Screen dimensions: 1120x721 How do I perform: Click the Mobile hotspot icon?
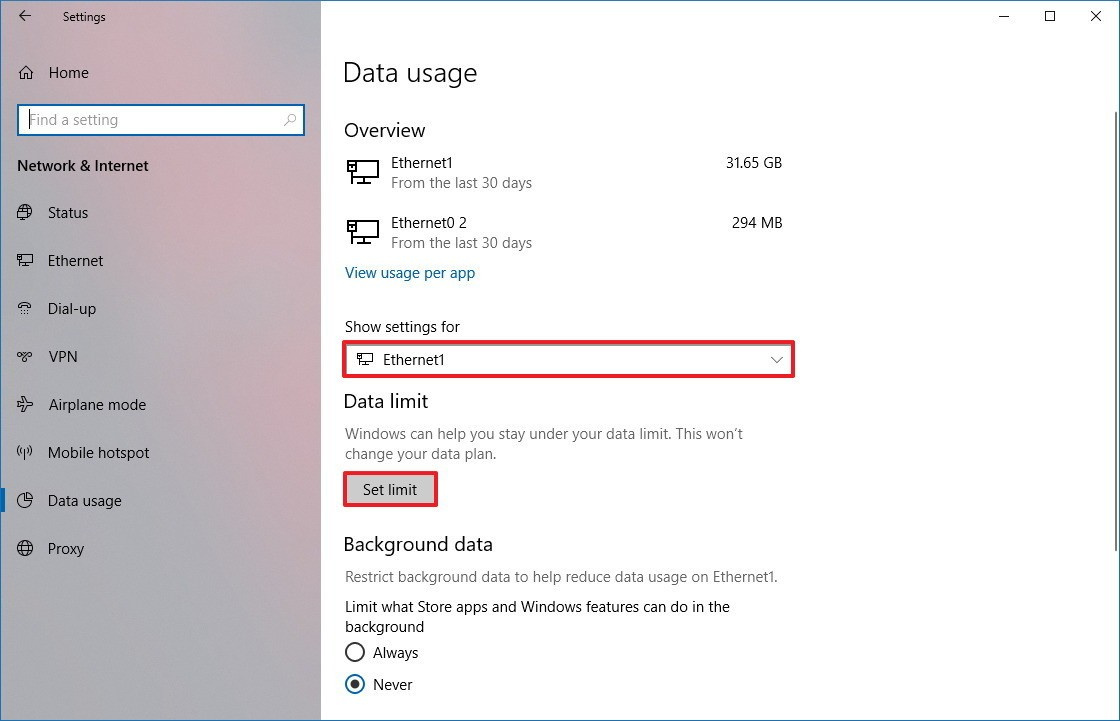point(26,453)
